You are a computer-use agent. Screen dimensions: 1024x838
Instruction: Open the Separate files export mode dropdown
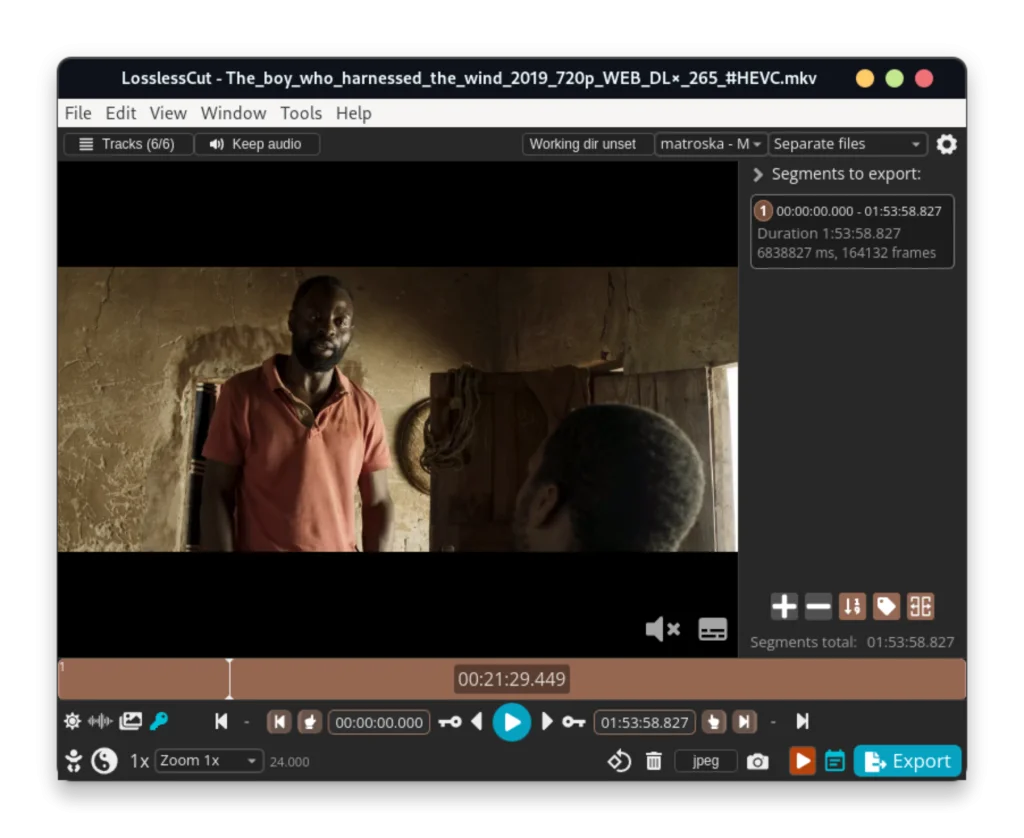click(846, 143)
